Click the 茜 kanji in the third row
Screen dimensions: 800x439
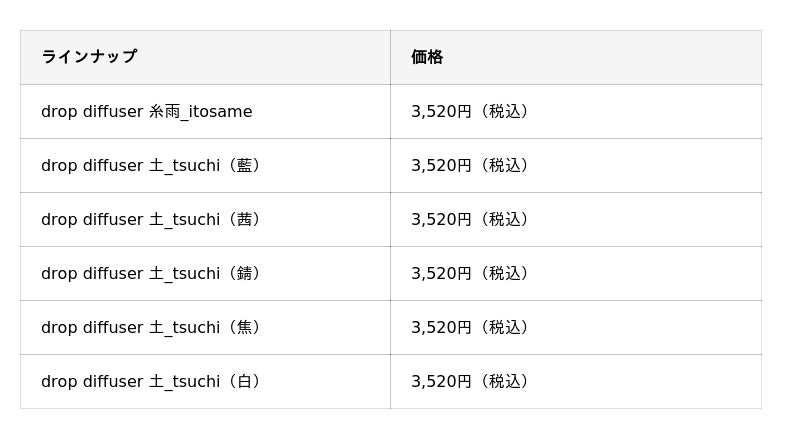(244, 220)
